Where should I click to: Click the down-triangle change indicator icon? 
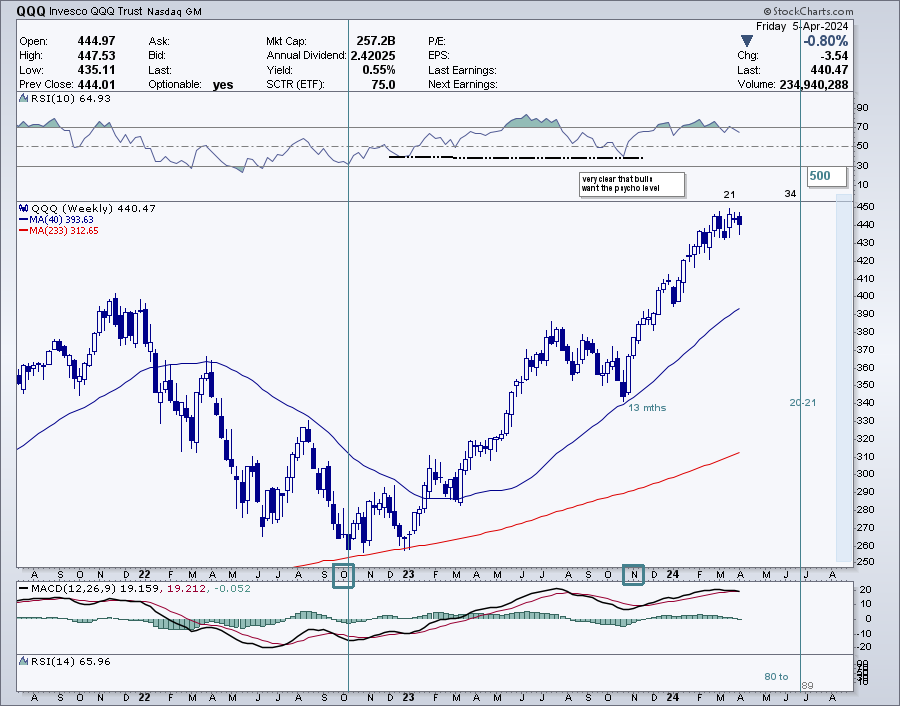click(x=746, y=41)
